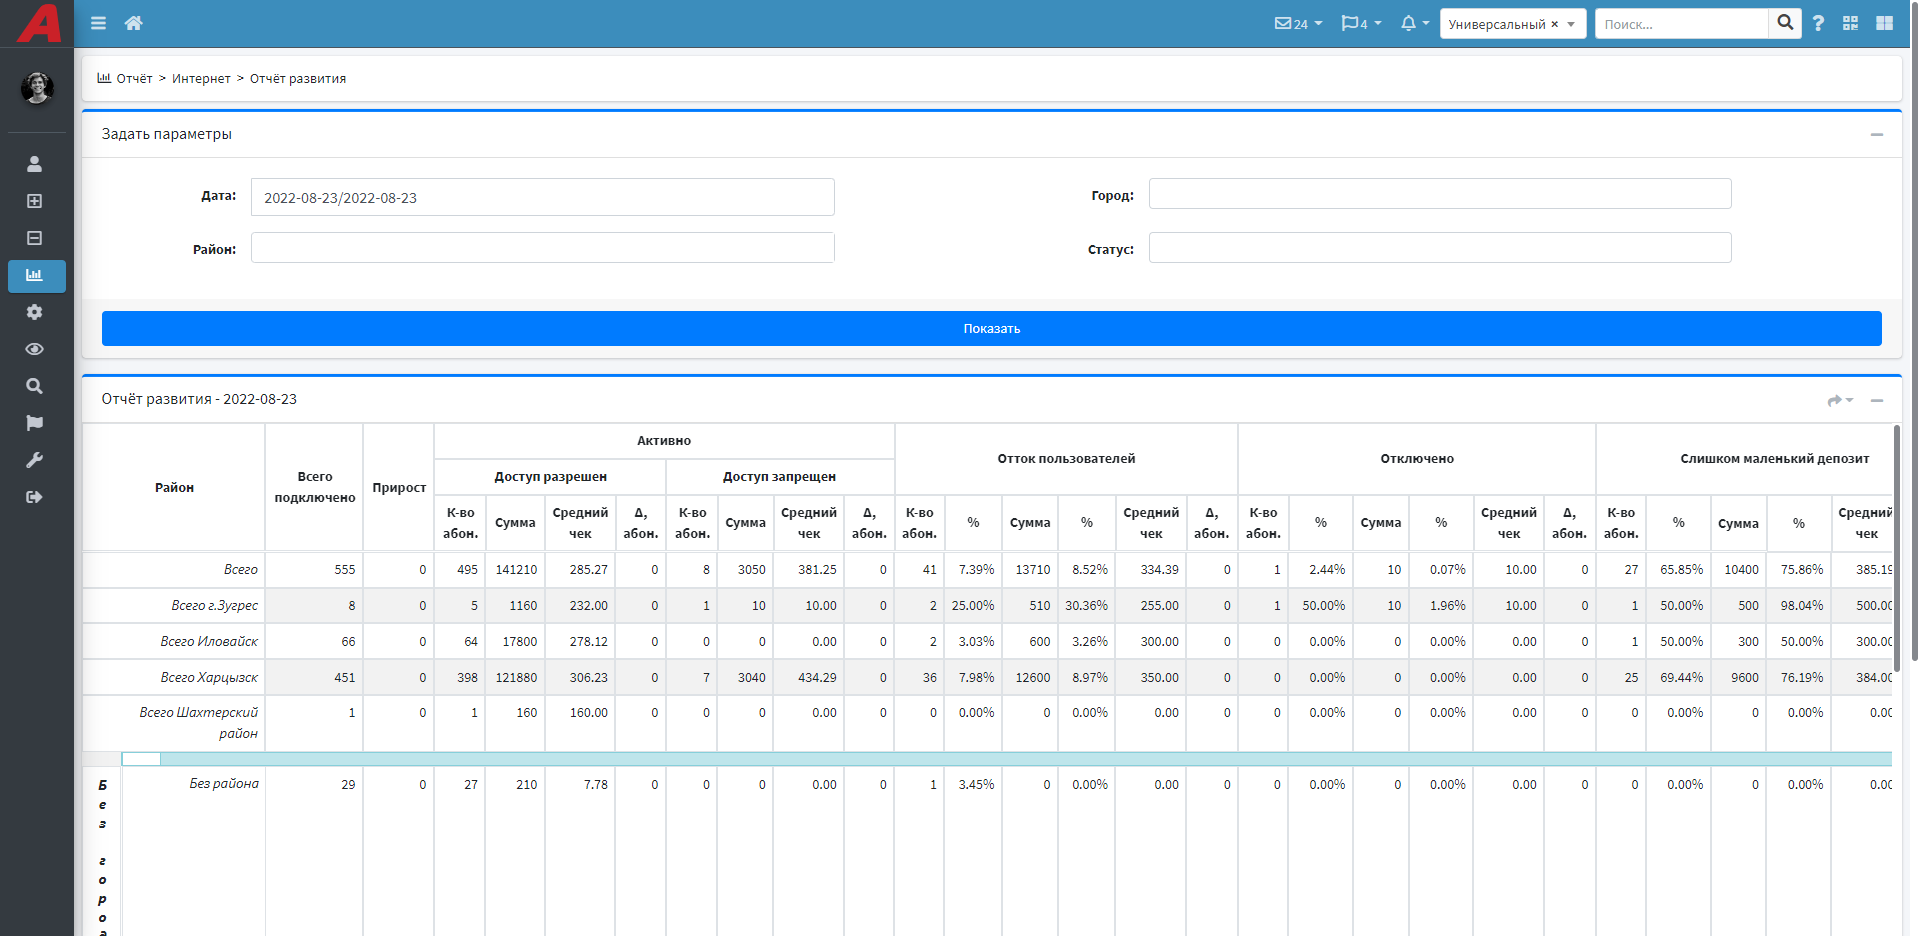The image size is (1920, 936).
Task: Click the logout icon in sidebar
Action: pyautogui.click(x=35, y=497)
